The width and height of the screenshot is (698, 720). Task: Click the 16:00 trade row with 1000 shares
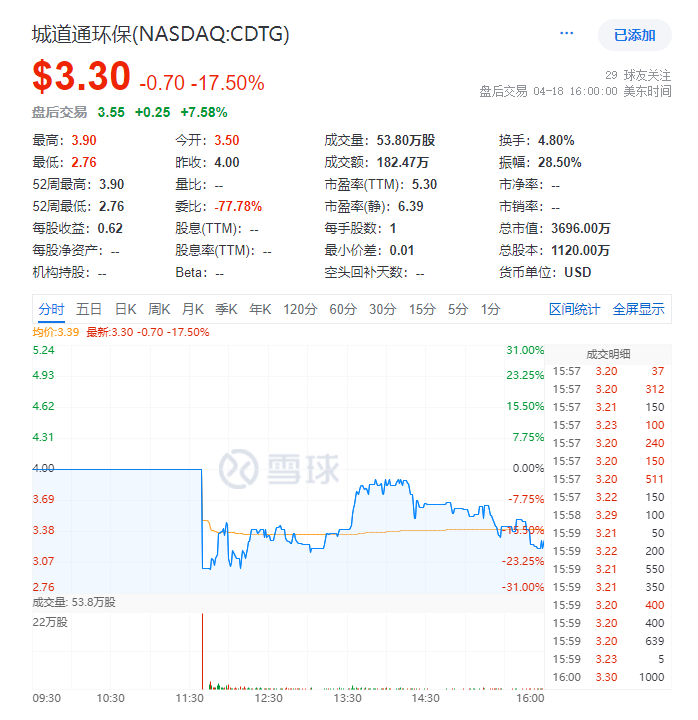coord(608,677)
